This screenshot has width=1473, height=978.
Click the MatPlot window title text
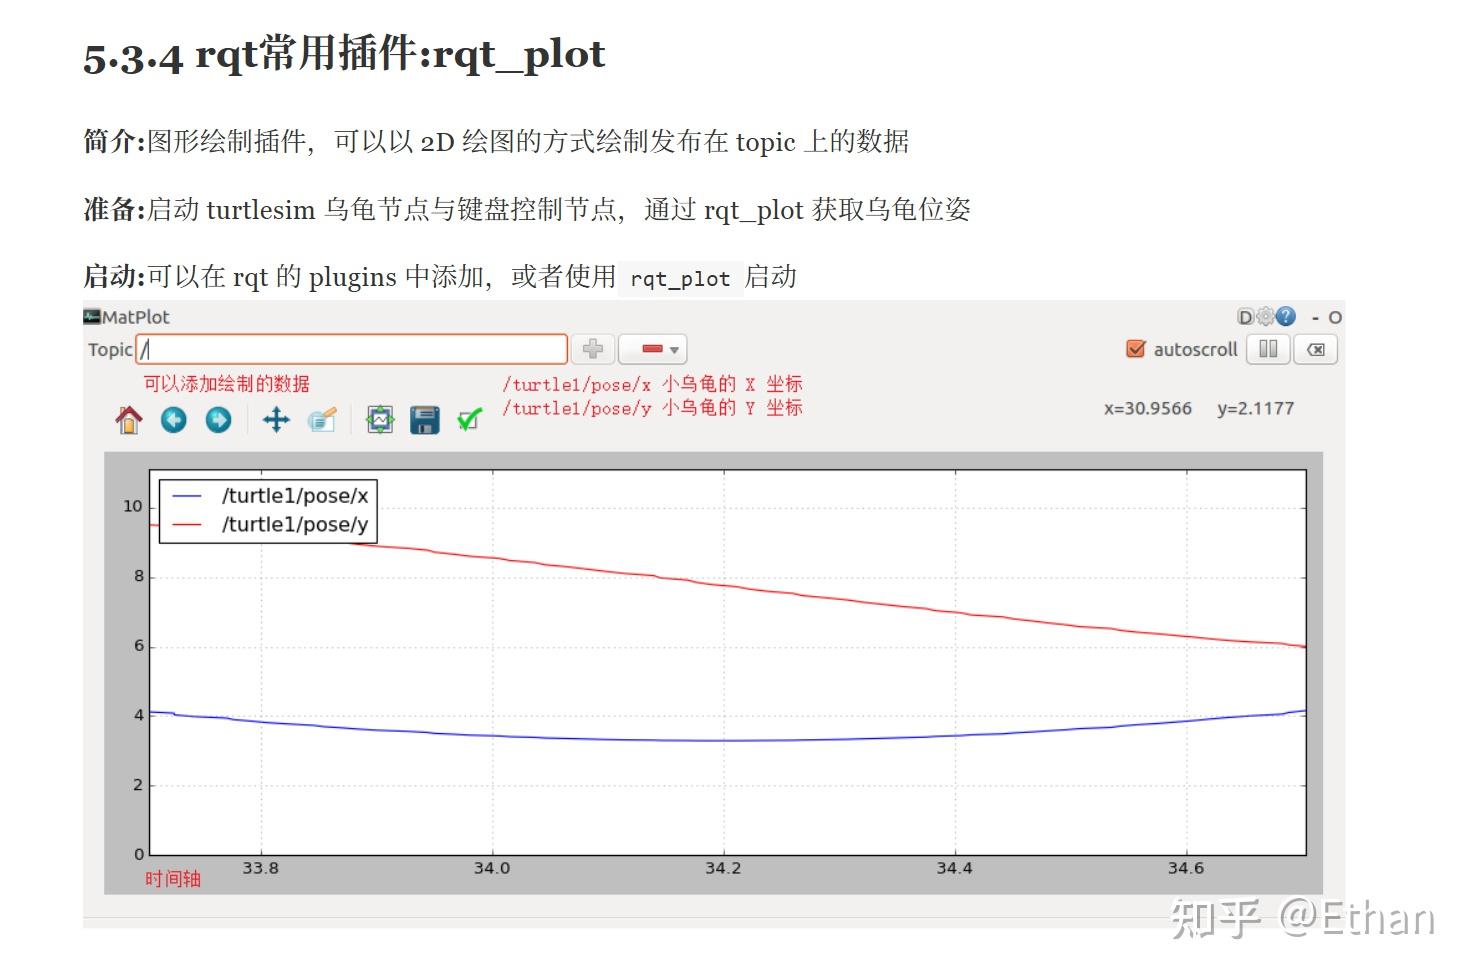136,317
